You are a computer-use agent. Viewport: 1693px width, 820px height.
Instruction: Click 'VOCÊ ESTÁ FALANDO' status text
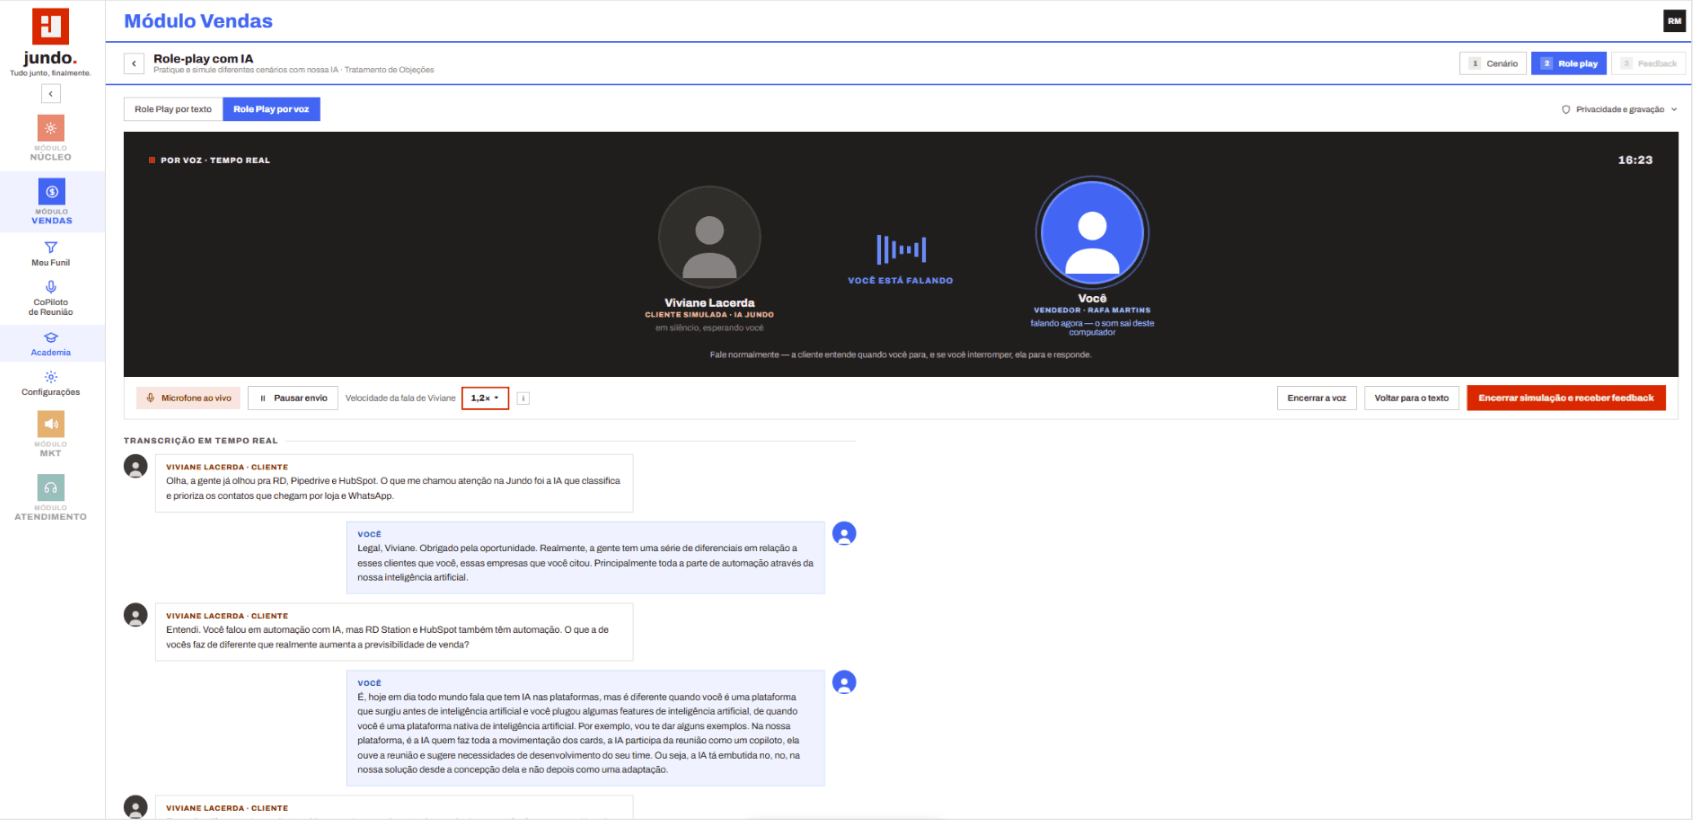900,281
